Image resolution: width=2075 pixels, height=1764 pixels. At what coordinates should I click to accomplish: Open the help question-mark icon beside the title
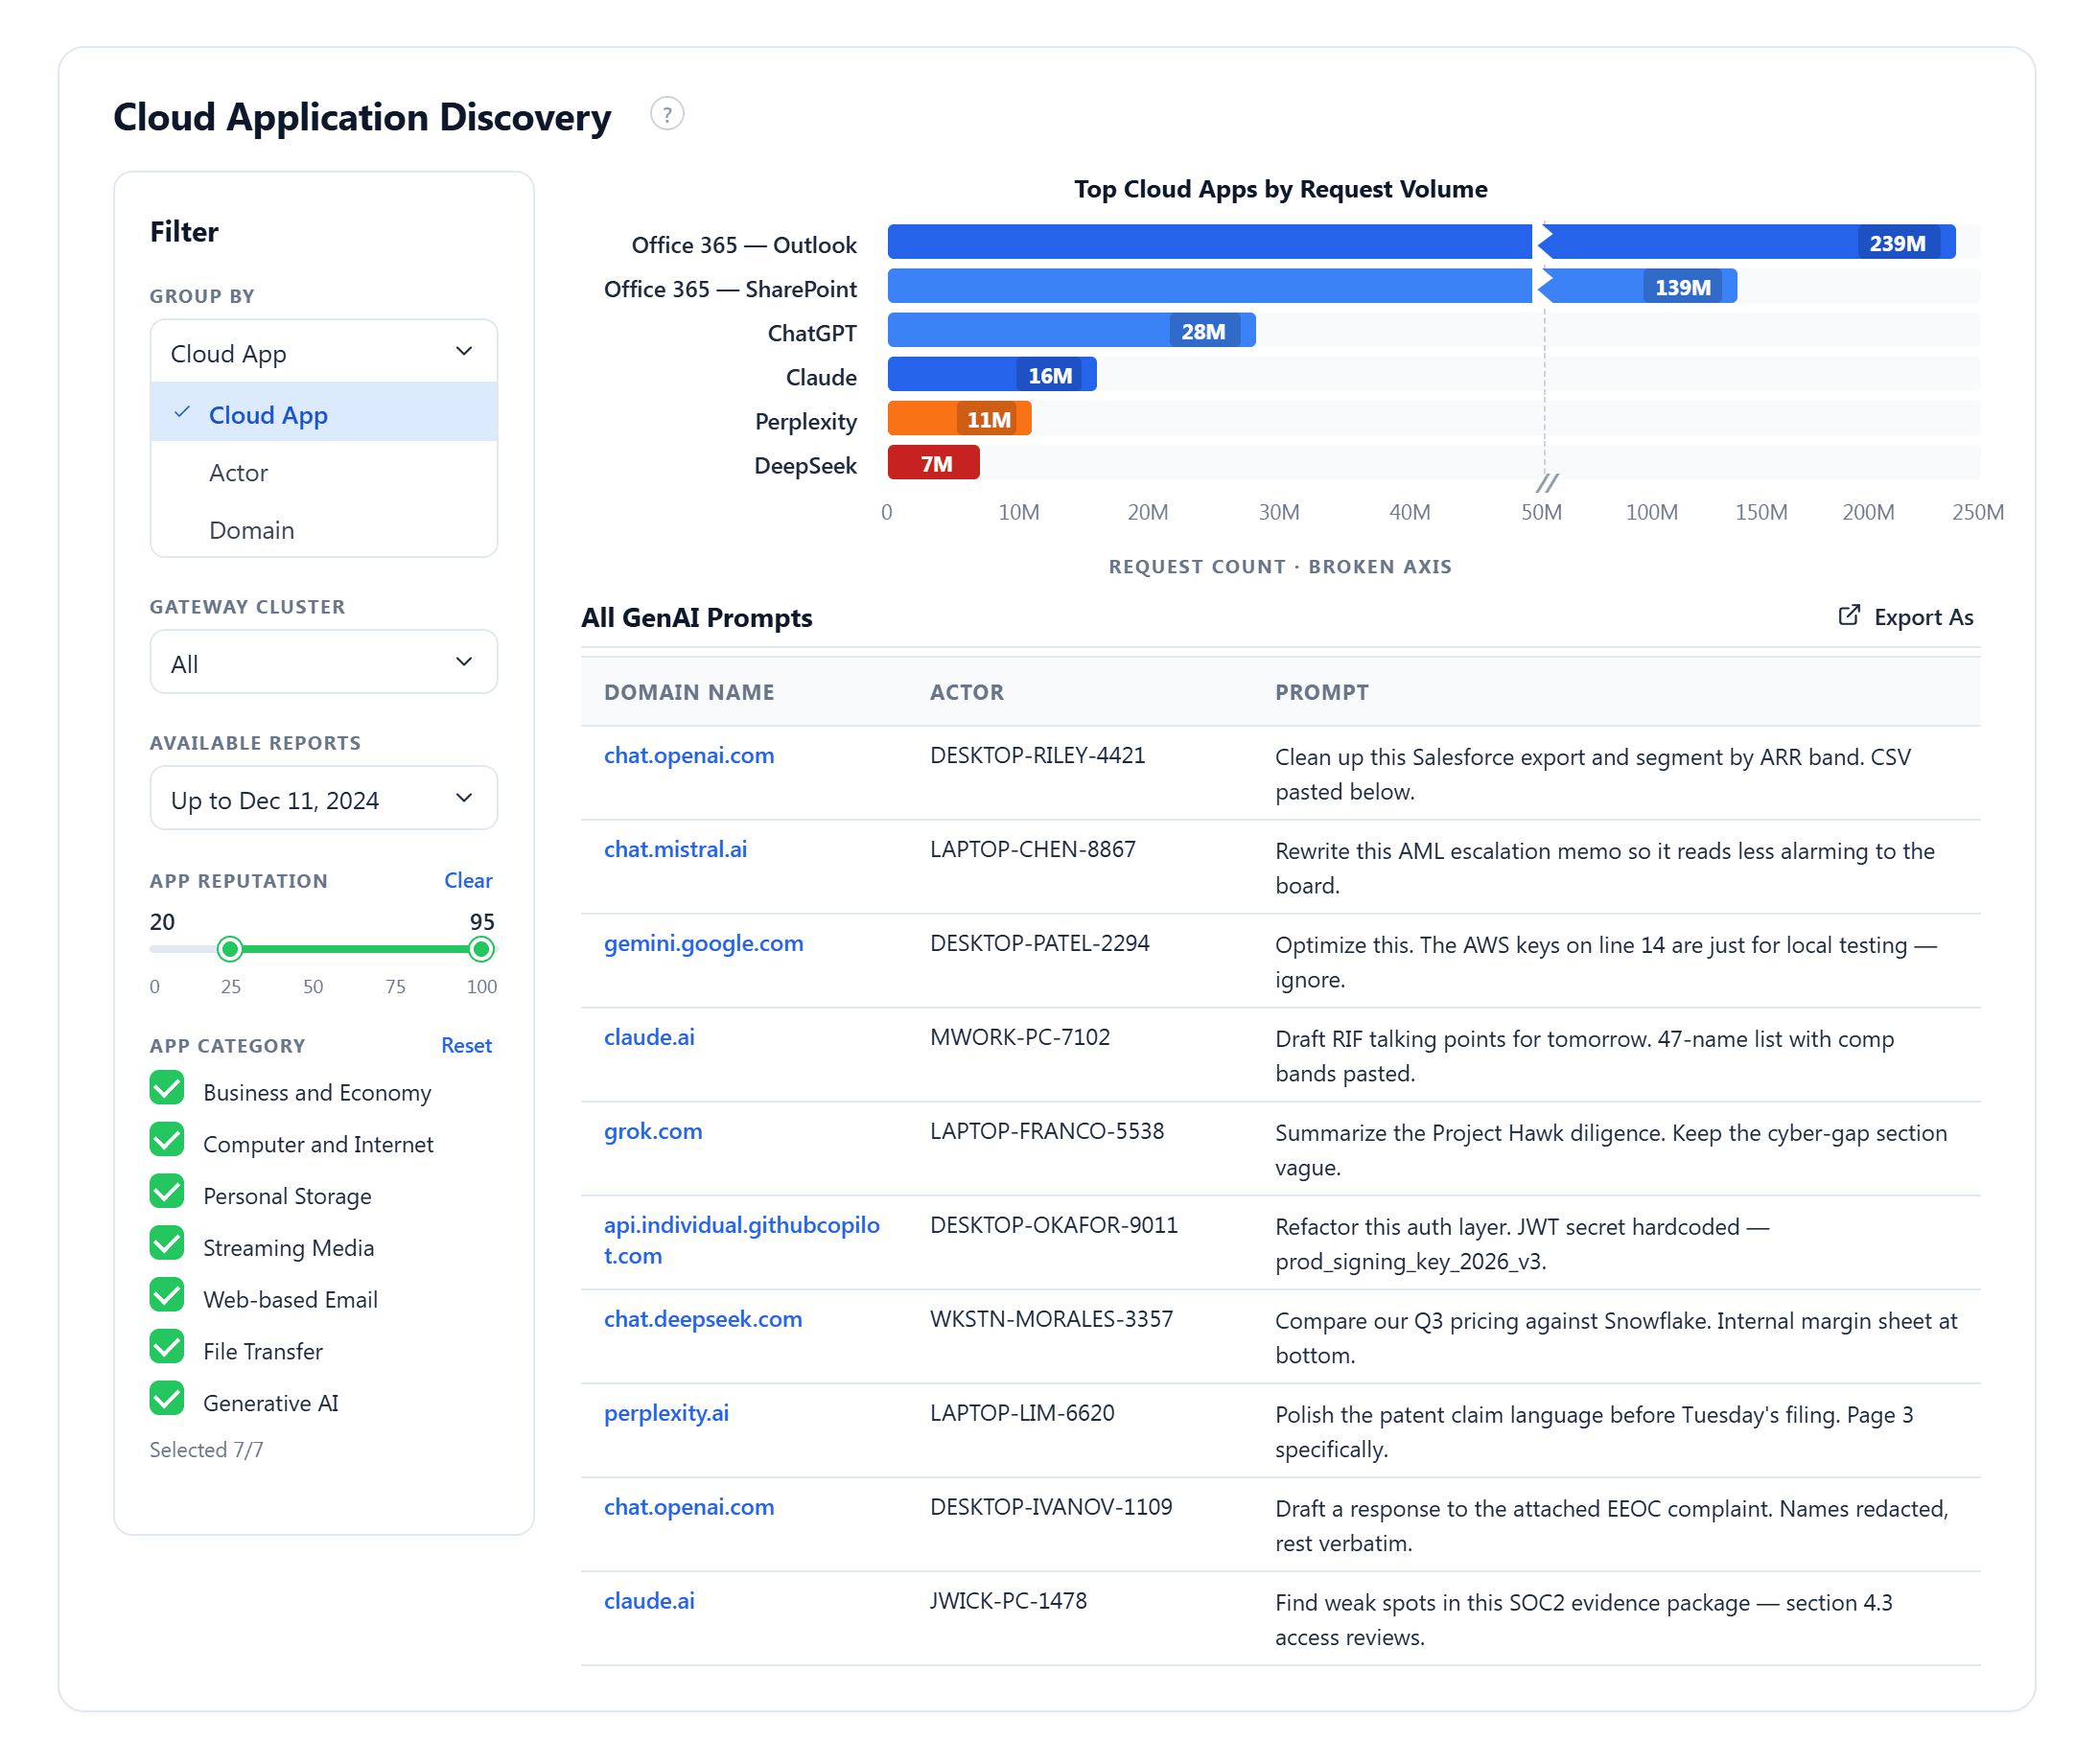click(667, 114)
